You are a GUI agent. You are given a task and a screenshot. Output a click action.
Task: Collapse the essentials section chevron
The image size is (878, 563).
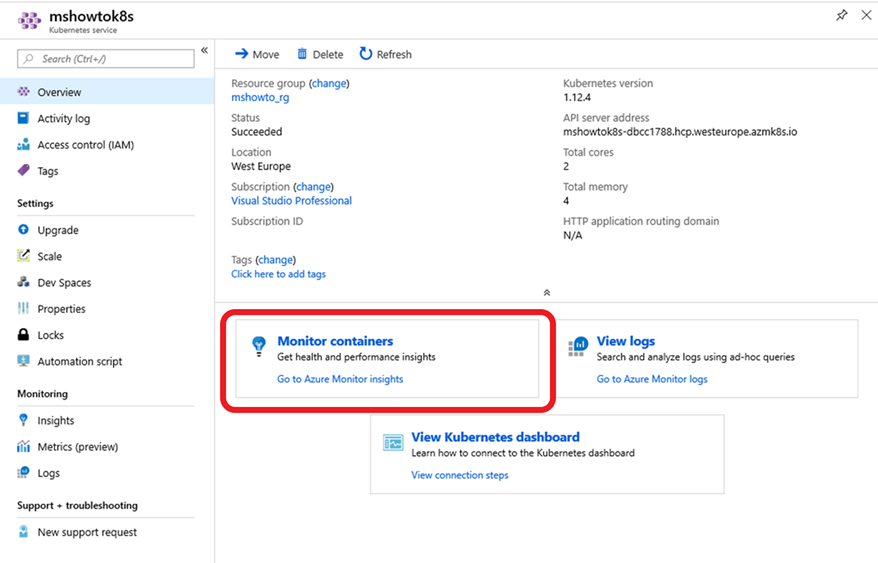547,292
